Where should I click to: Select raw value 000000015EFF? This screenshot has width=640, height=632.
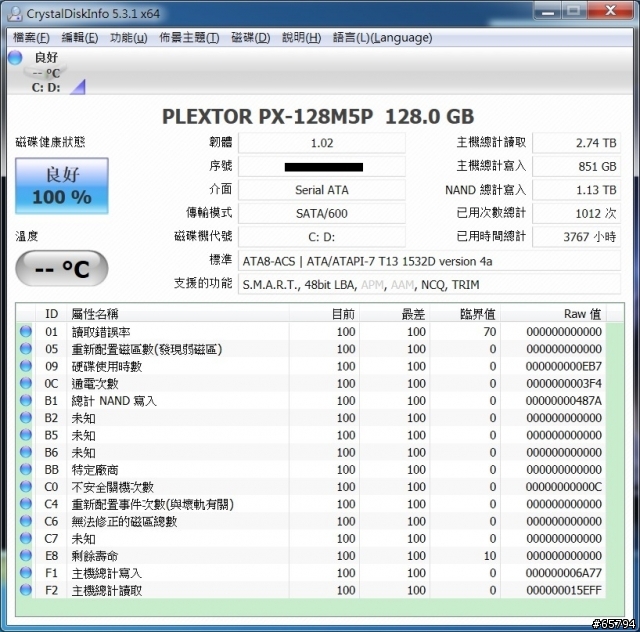pos(564,590)
